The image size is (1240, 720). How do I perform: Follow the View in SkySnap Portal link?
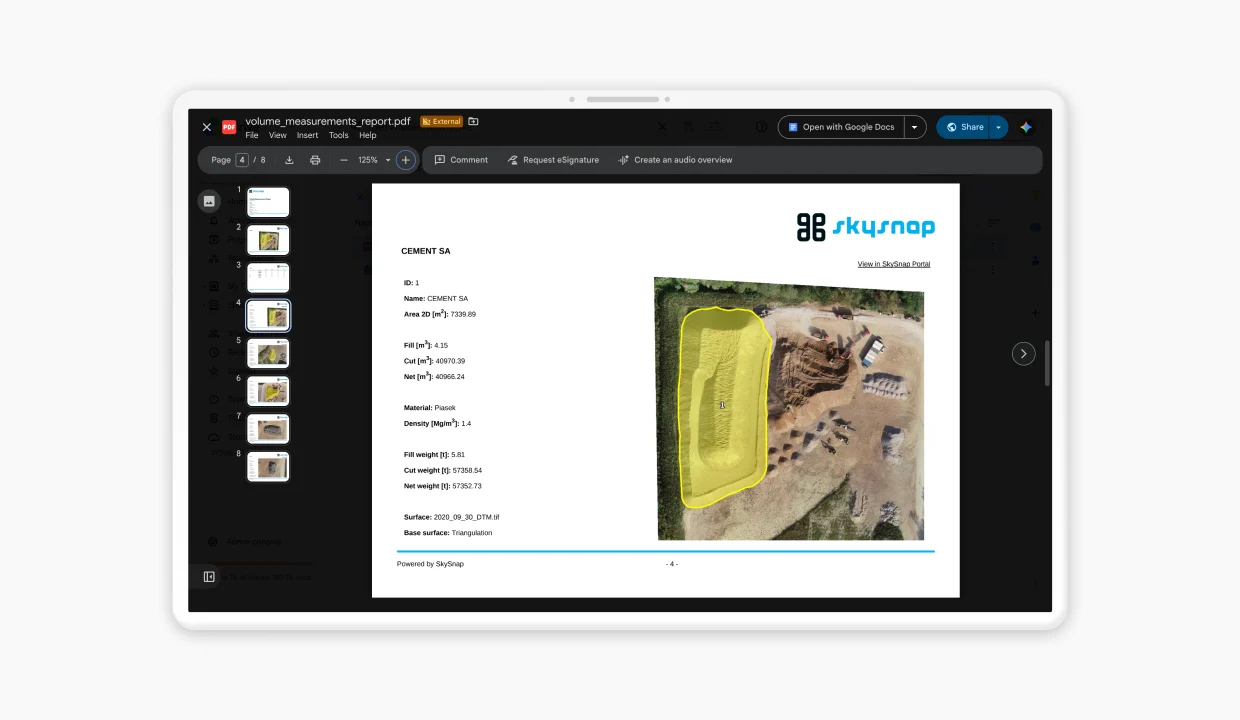point(894,264)
